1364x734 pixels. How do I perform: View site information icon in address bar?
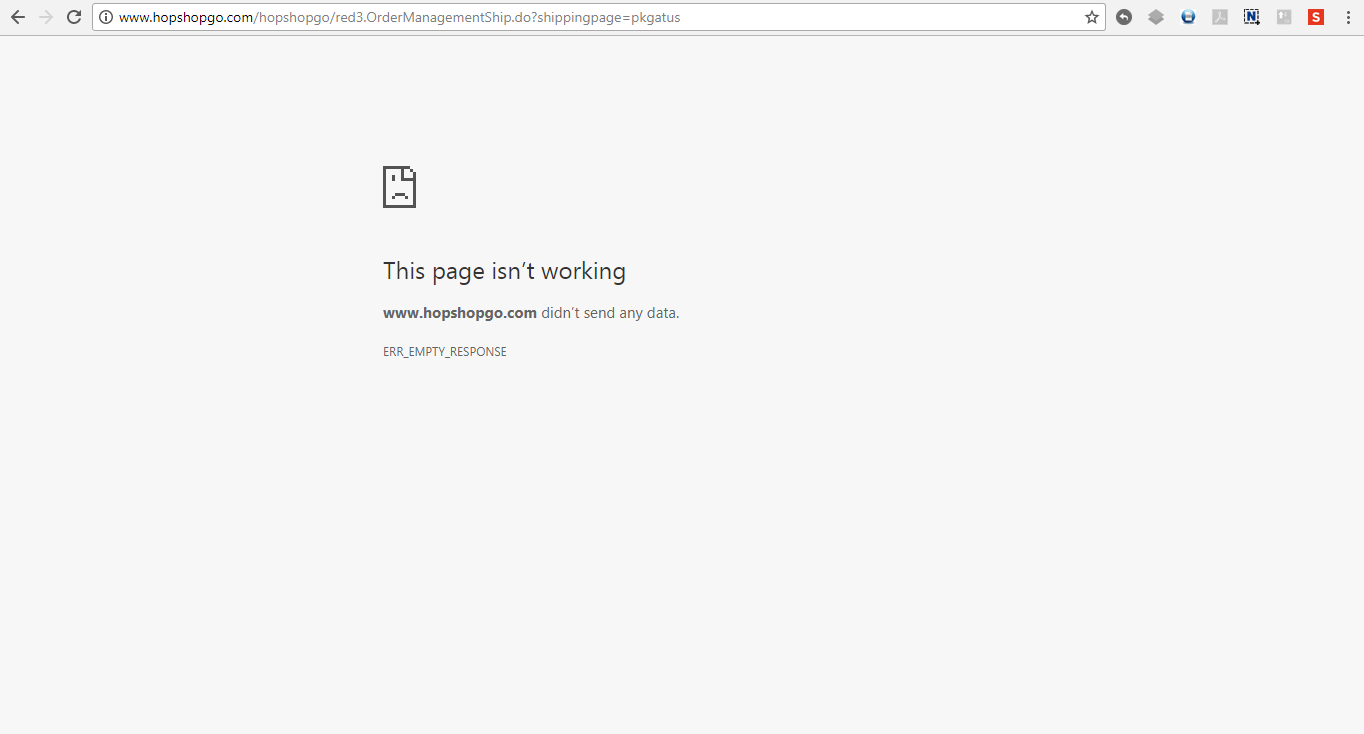(106, 17)
